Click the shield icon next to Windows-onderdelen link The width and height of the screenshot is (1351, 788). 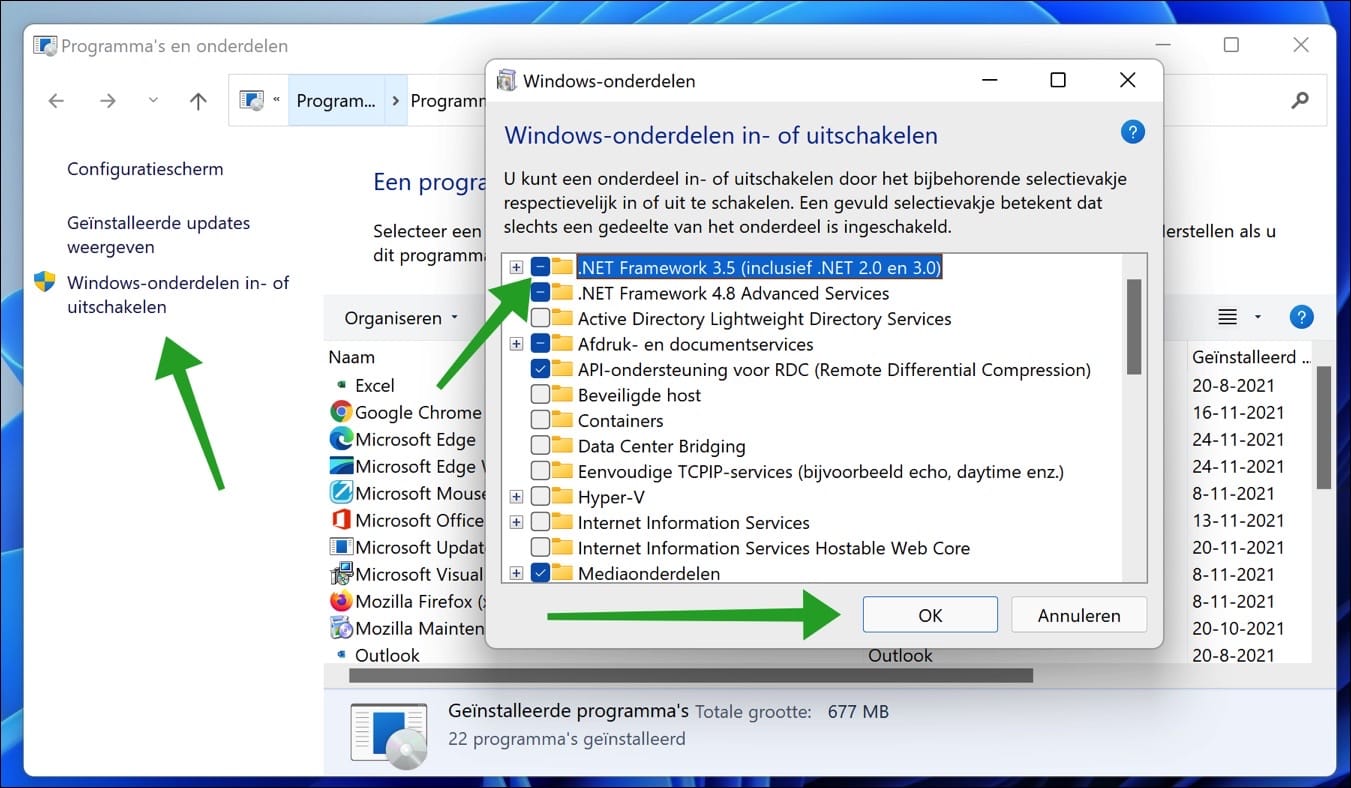pyautogui.click(x=44, y=281)
